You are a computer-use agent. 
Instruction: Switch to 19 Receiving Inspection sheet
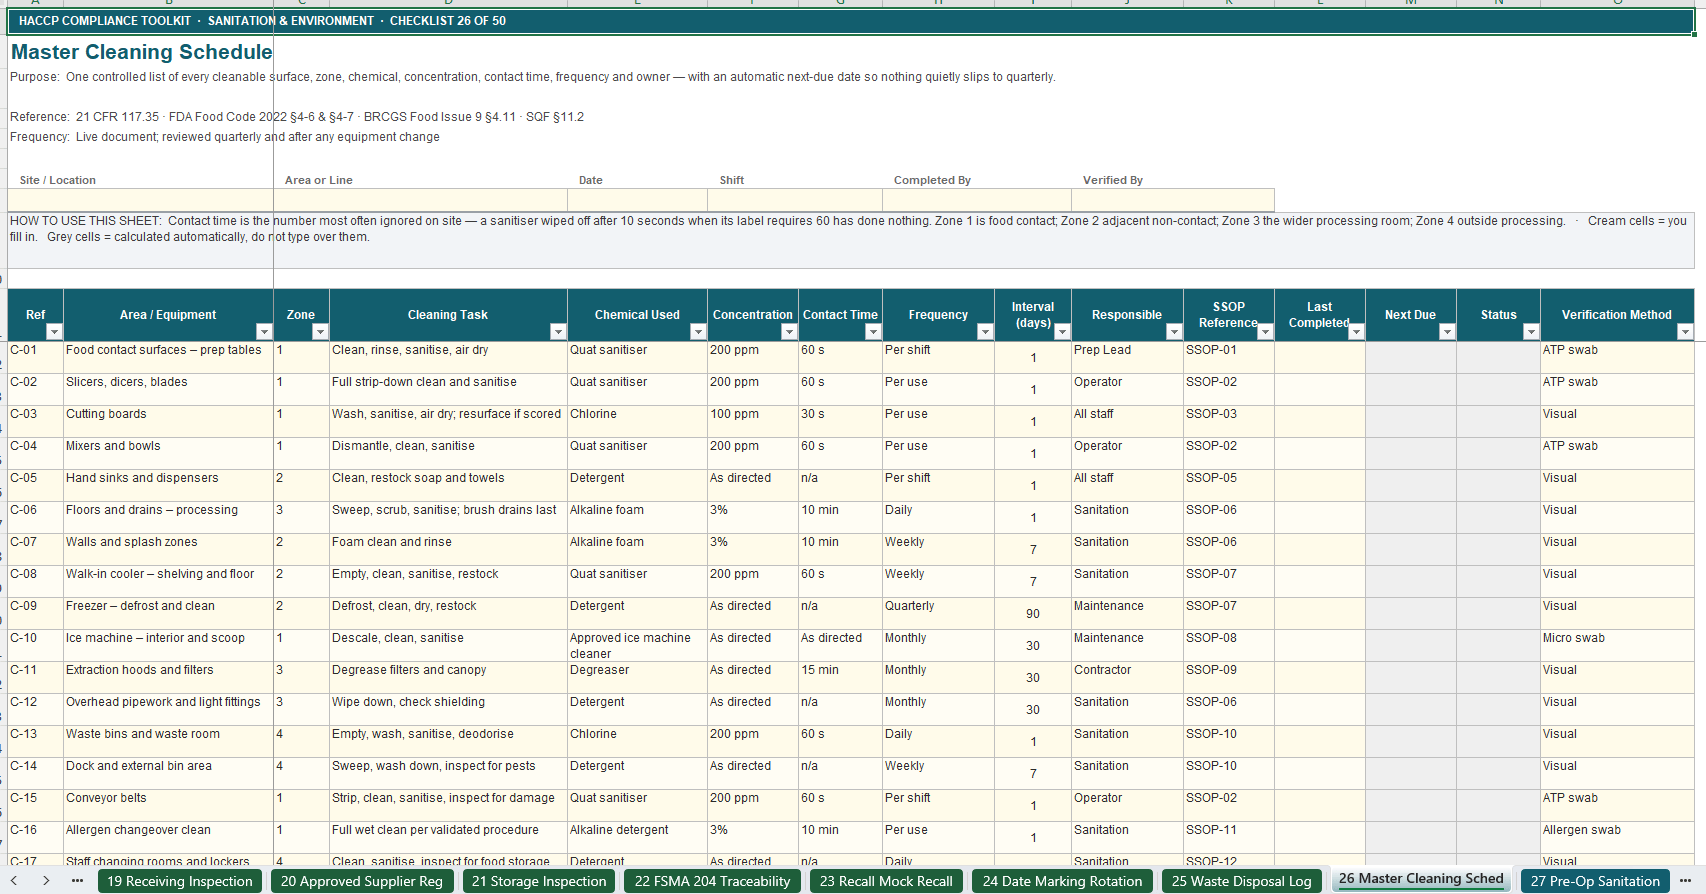(x=180, y=881)
